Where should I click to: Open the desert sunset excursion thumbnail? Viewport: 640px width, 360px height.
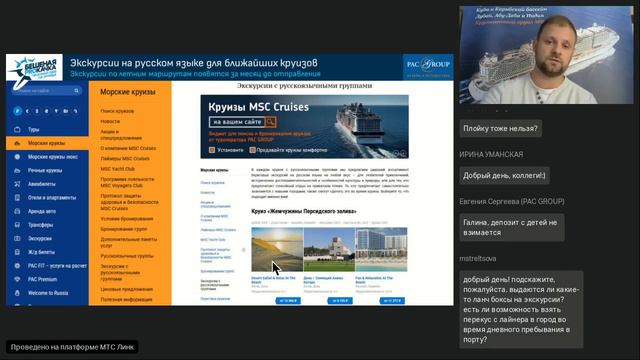[277, 249]
